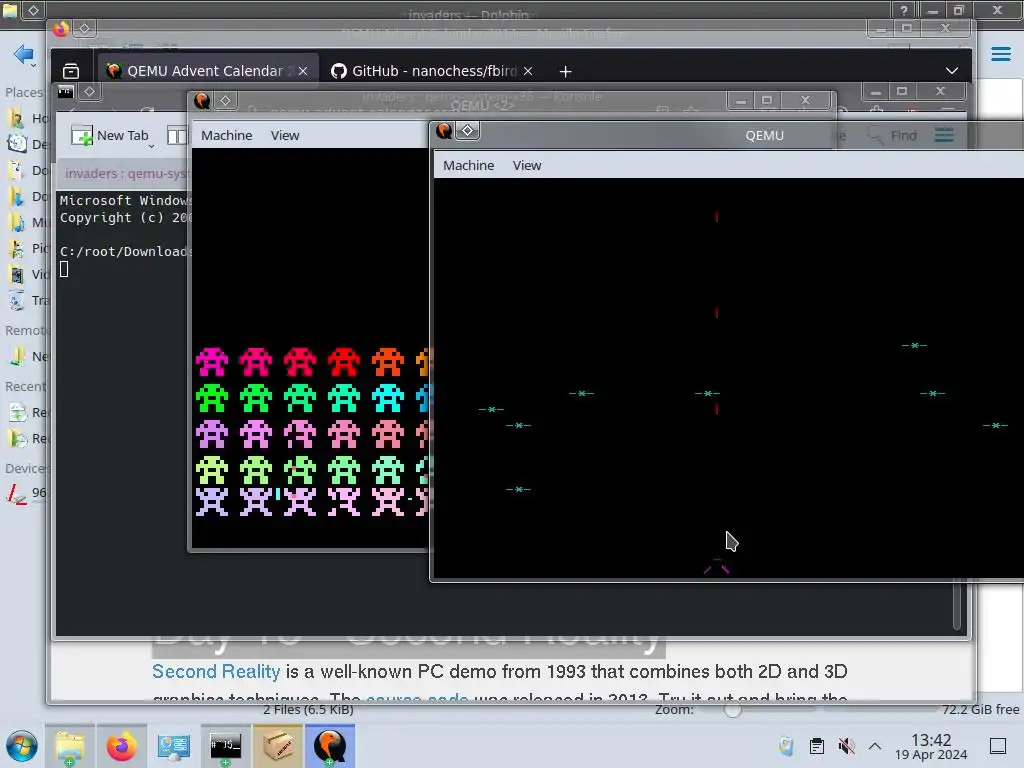Open clipboard tray icon
Viewport: 1024px width, 768px height.
coord(816,746)
